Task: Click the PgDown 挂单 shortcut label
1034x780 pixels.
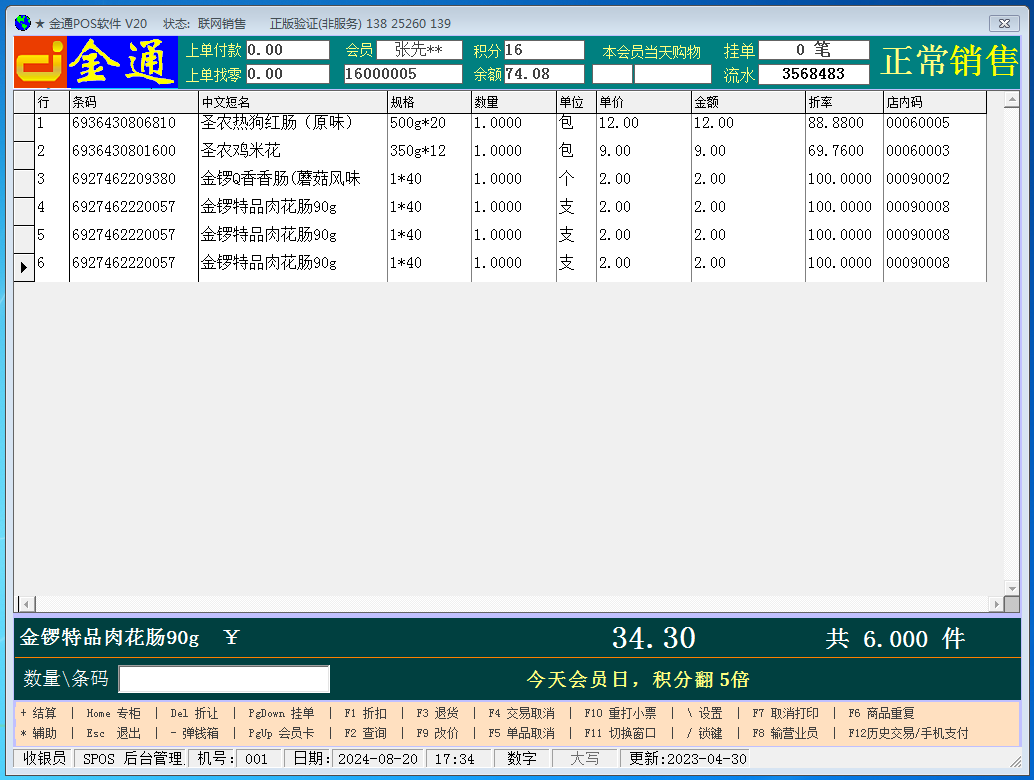Action: click(x=281, y=713)
